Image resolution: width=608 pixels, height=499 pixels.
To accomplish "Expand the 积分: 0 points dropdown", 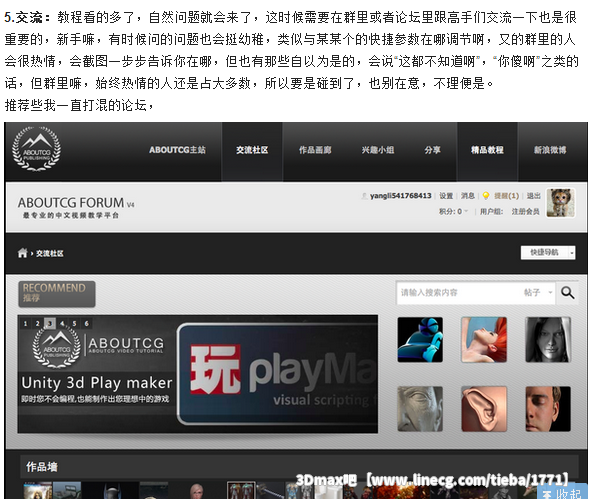I will [453, 211].
